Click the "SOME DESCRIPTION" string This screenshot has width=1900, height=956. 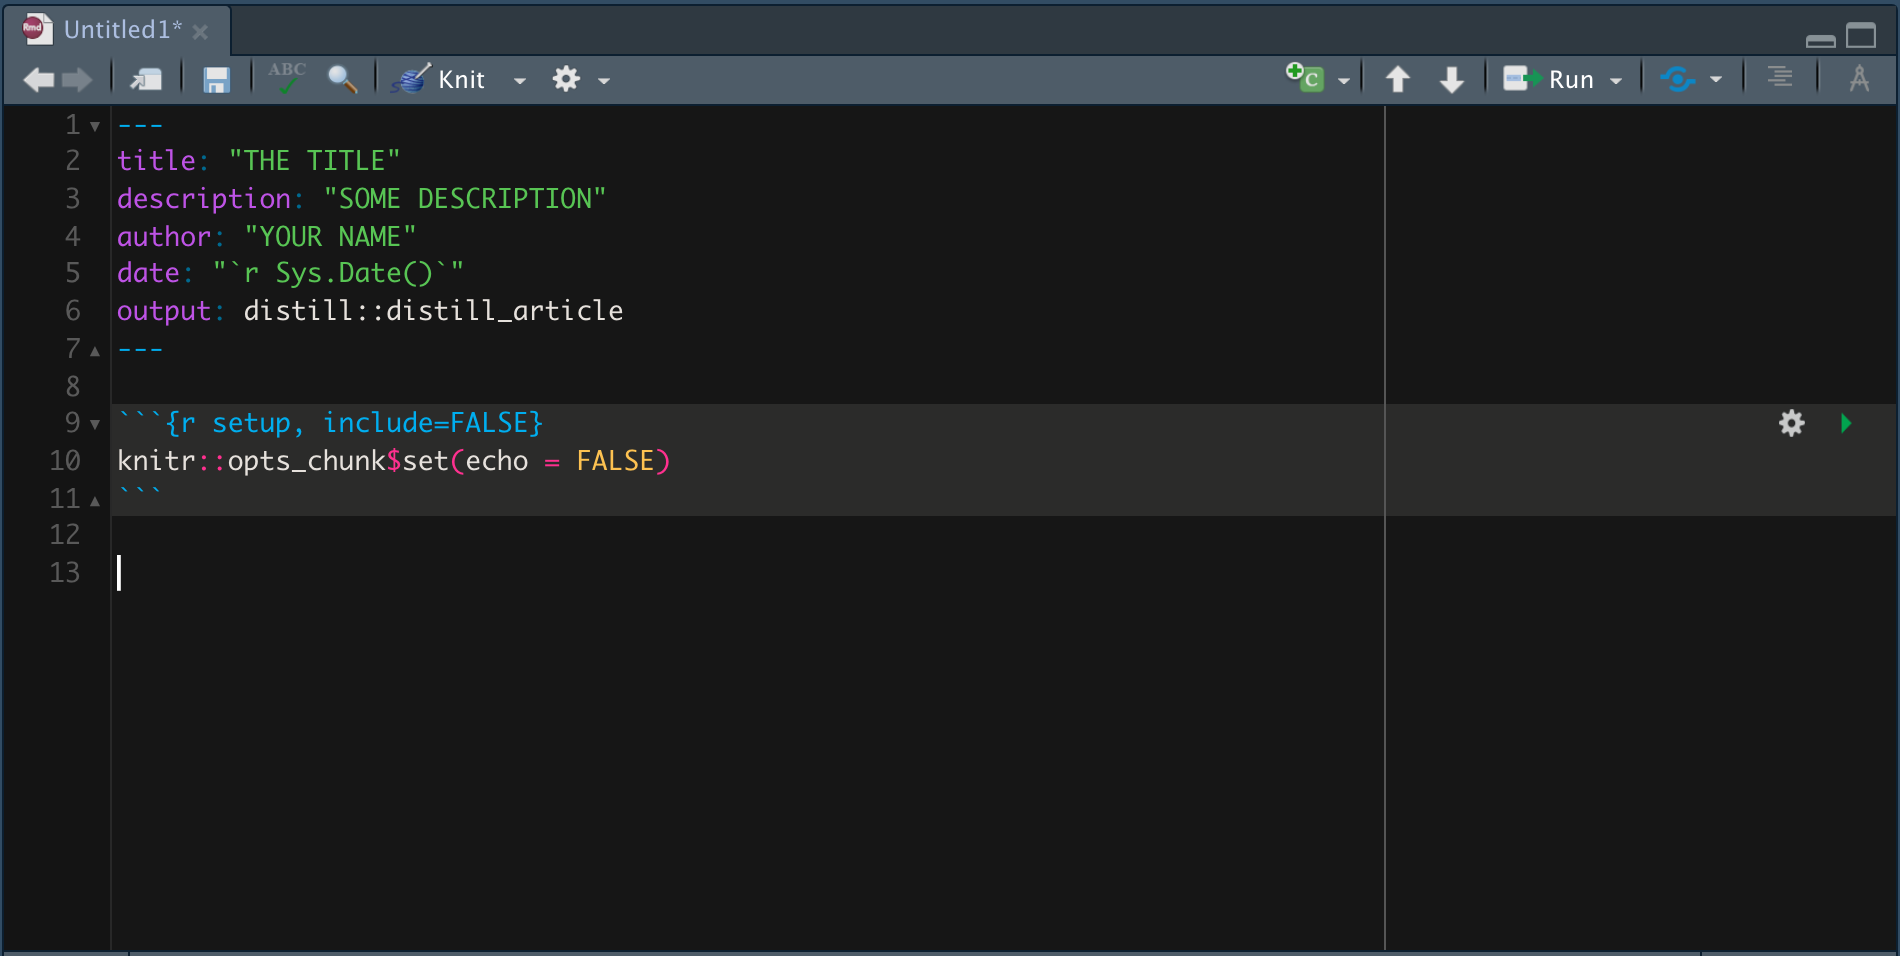click(465, 199)
